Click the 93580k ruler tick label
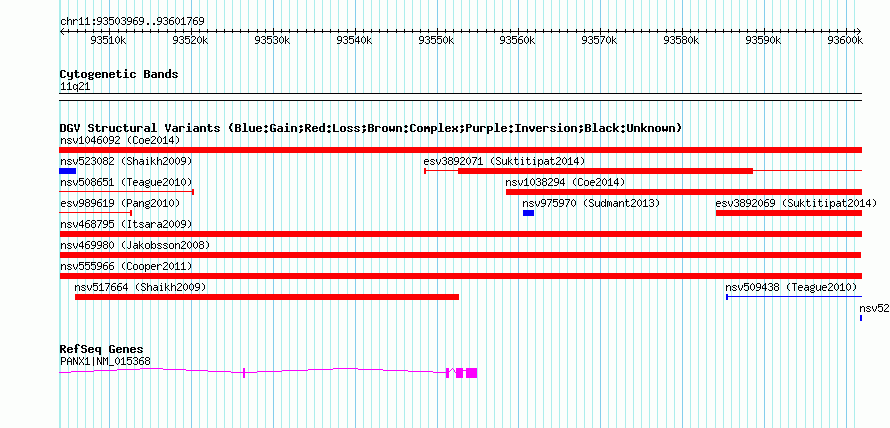Viewport: 890px width, 428px height. (682, 40)
